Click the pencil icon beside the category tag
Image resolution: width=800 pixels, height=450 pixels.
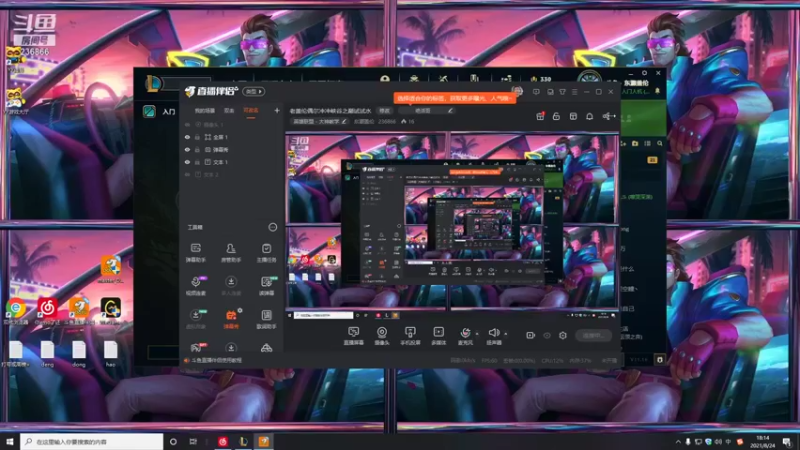[x=344, y=121]
